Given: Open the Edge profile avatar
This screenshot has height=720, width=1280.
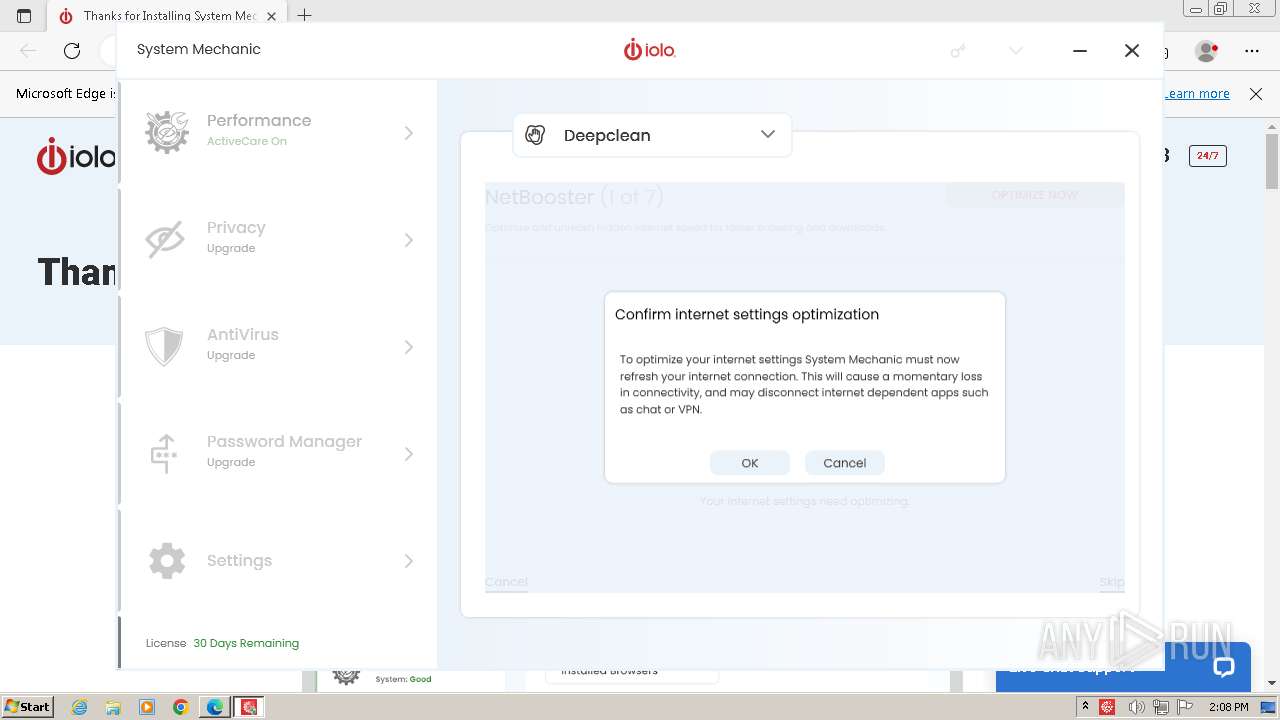Looking at the screenshot, I should (x=1207, y=50).
